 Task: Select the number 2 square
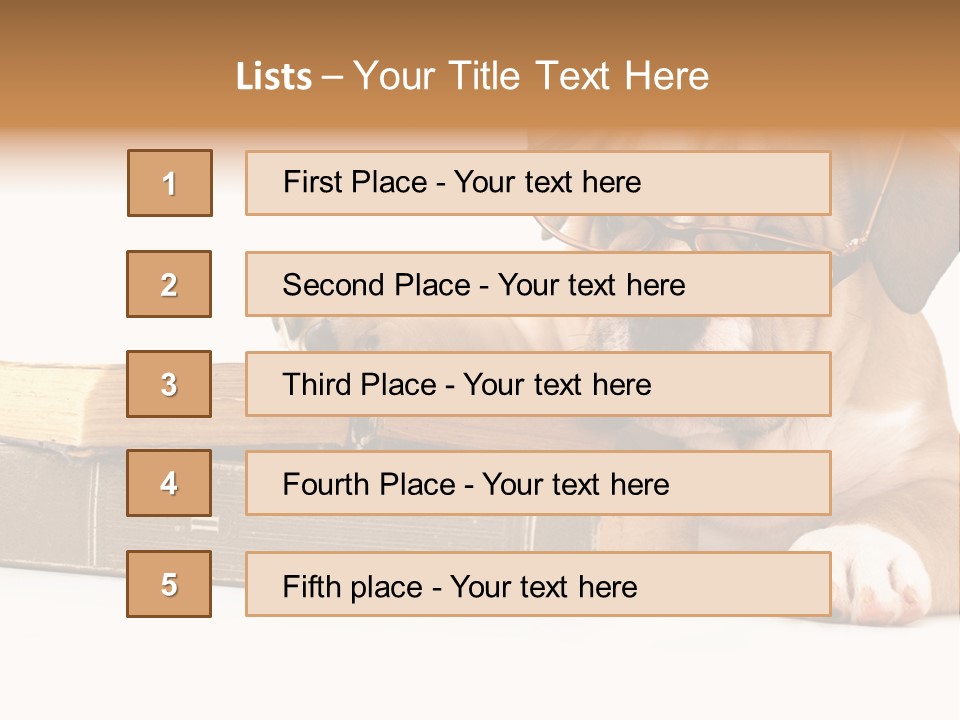169,284
